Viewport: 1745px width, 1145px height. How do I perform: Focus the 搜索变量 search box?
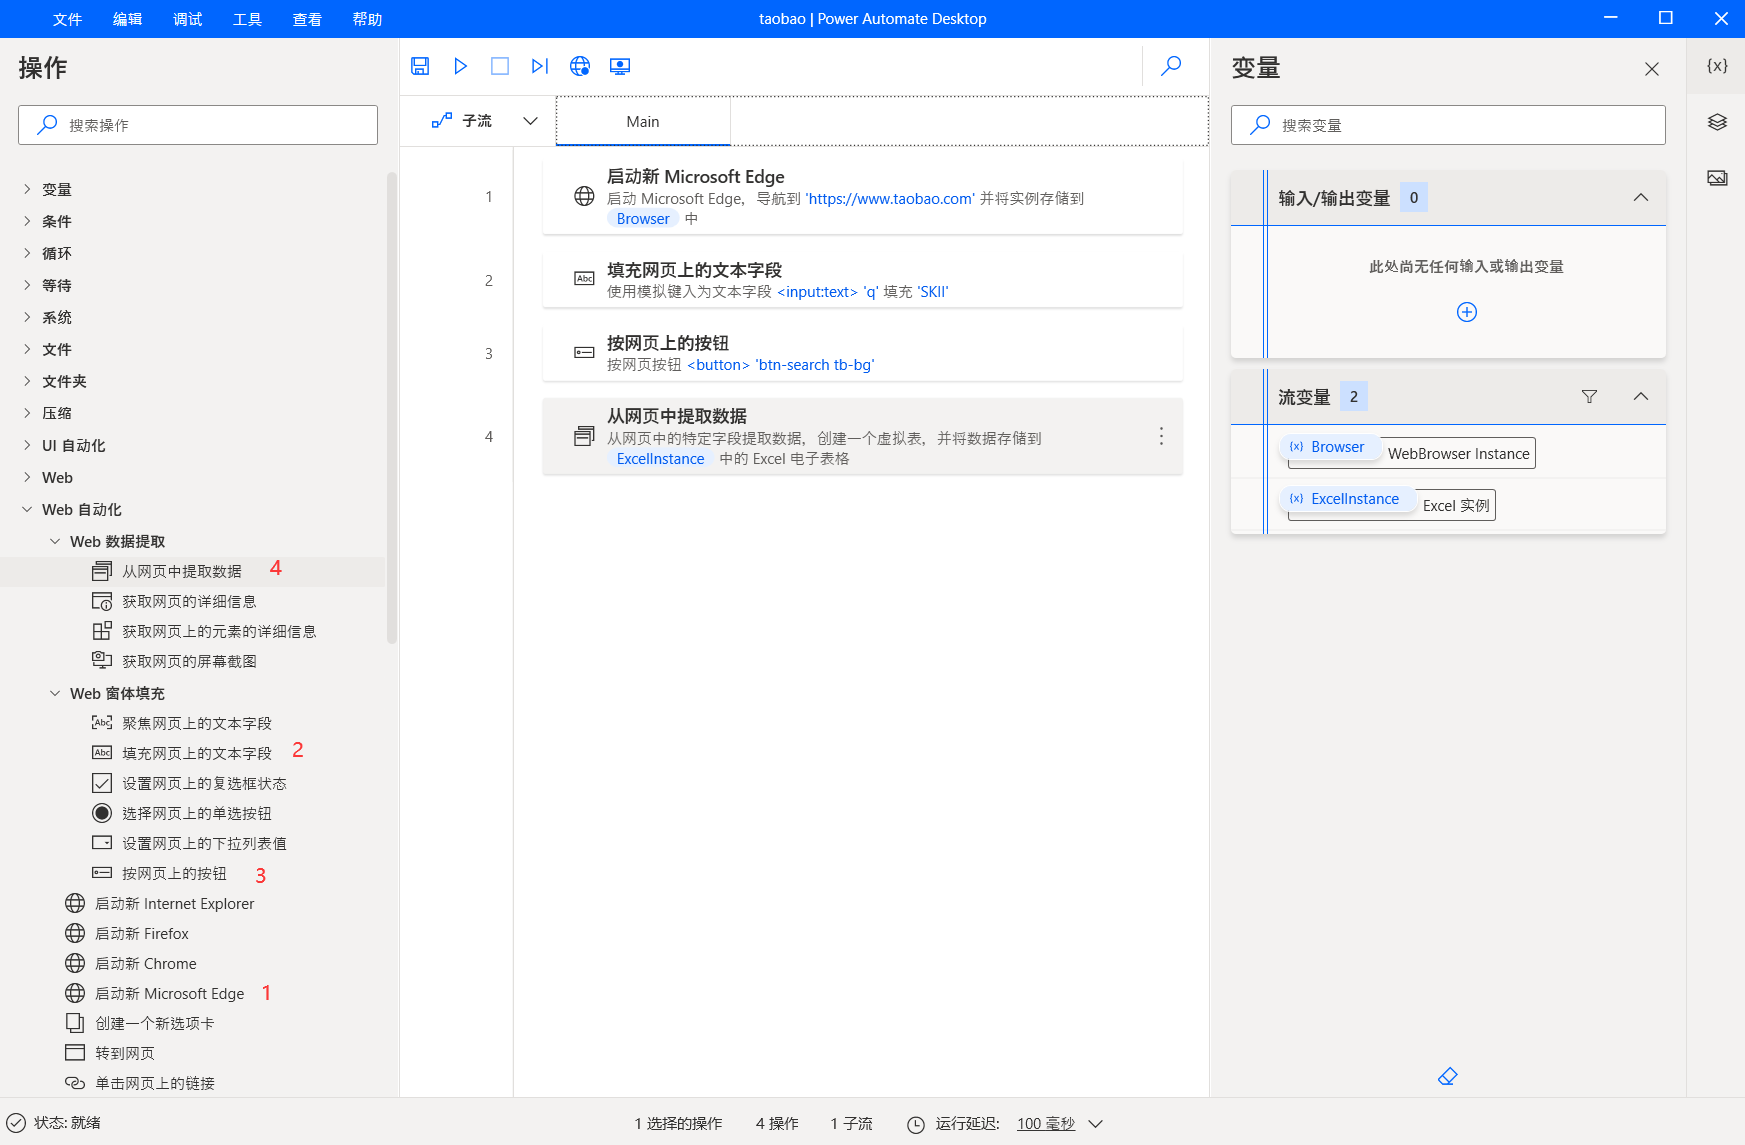(x=1448, y=125)
